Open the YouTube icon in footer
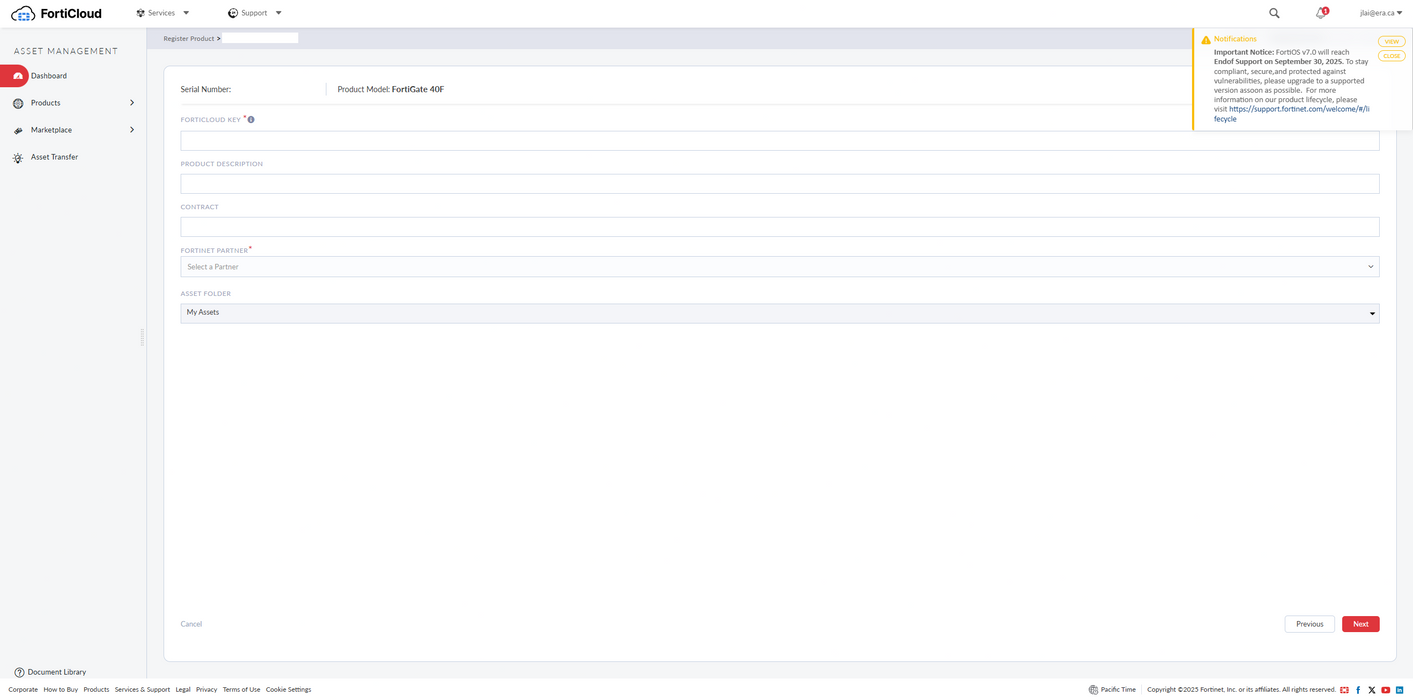The width and height of the screenshot is (1413, 700). pyautogui.click(x=1386, y=690)
